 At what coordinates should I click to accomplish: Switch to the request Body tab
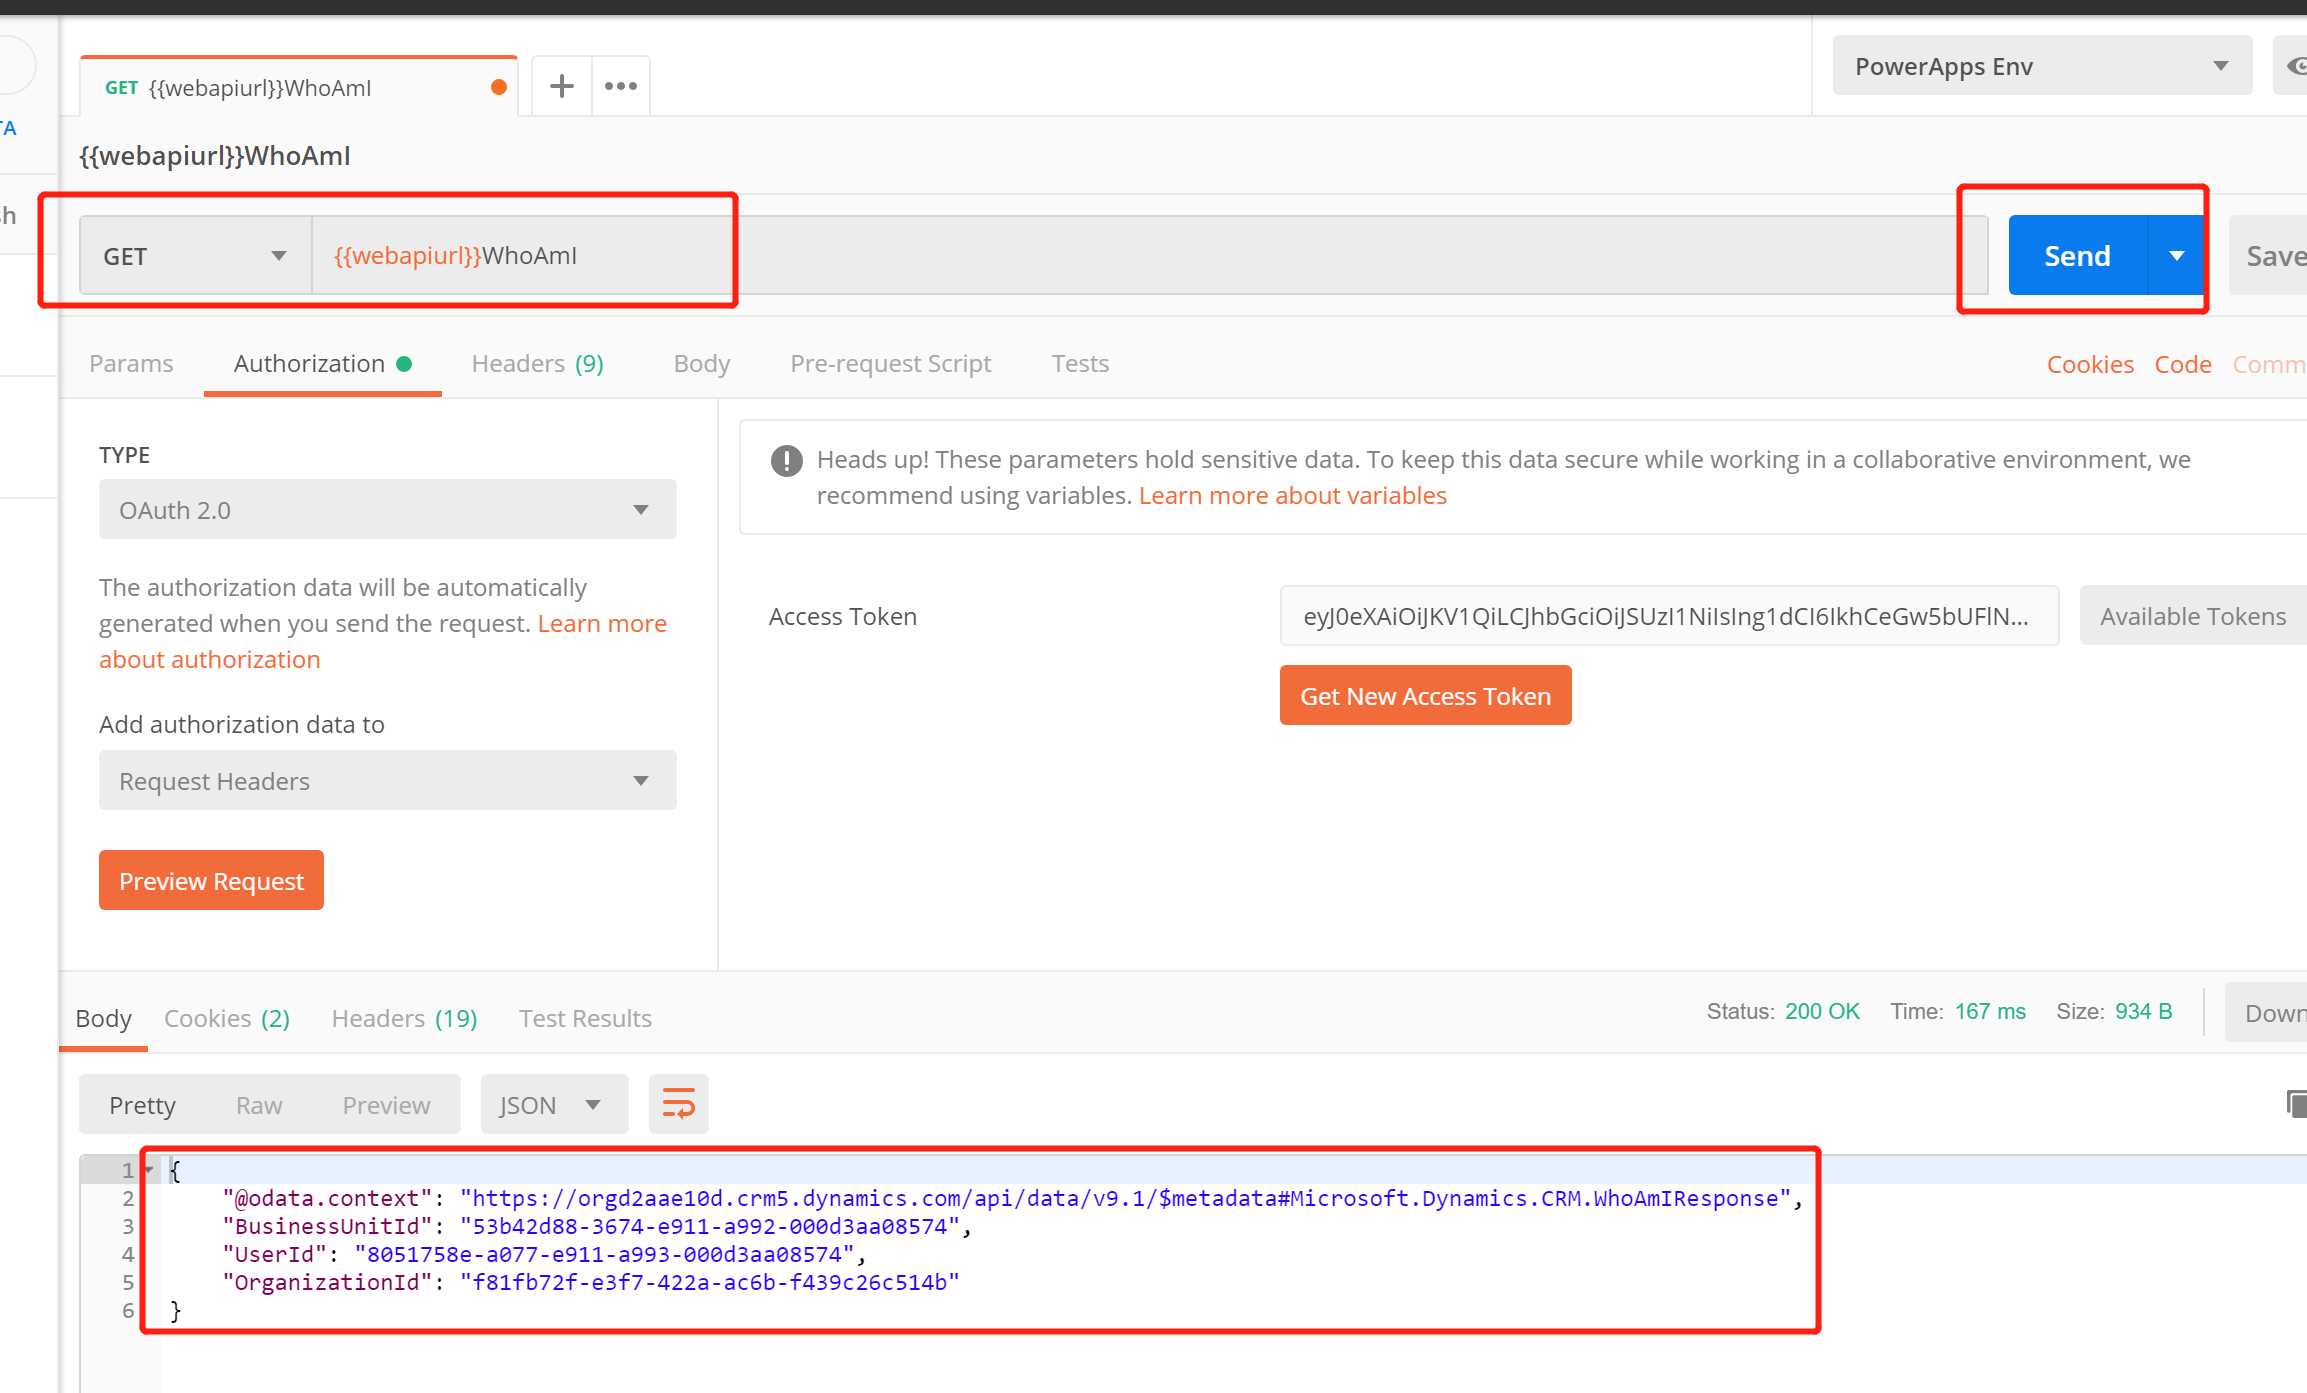coord(702,364)
